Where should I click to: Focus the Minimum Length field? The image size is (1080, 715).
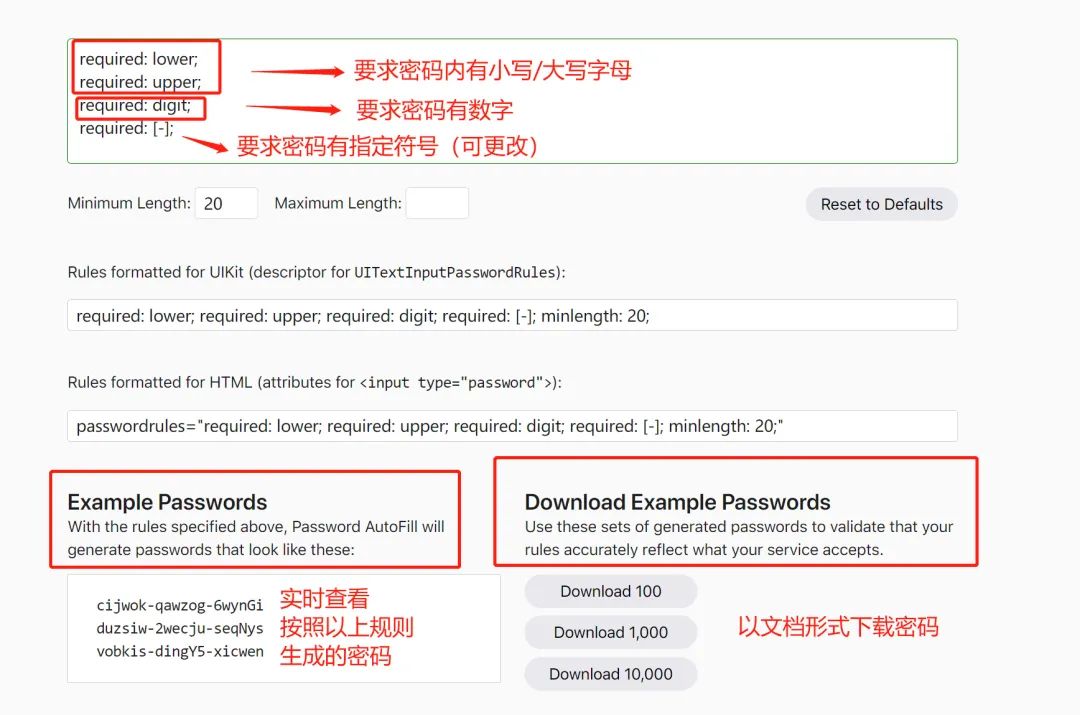(x=227, y=203)
